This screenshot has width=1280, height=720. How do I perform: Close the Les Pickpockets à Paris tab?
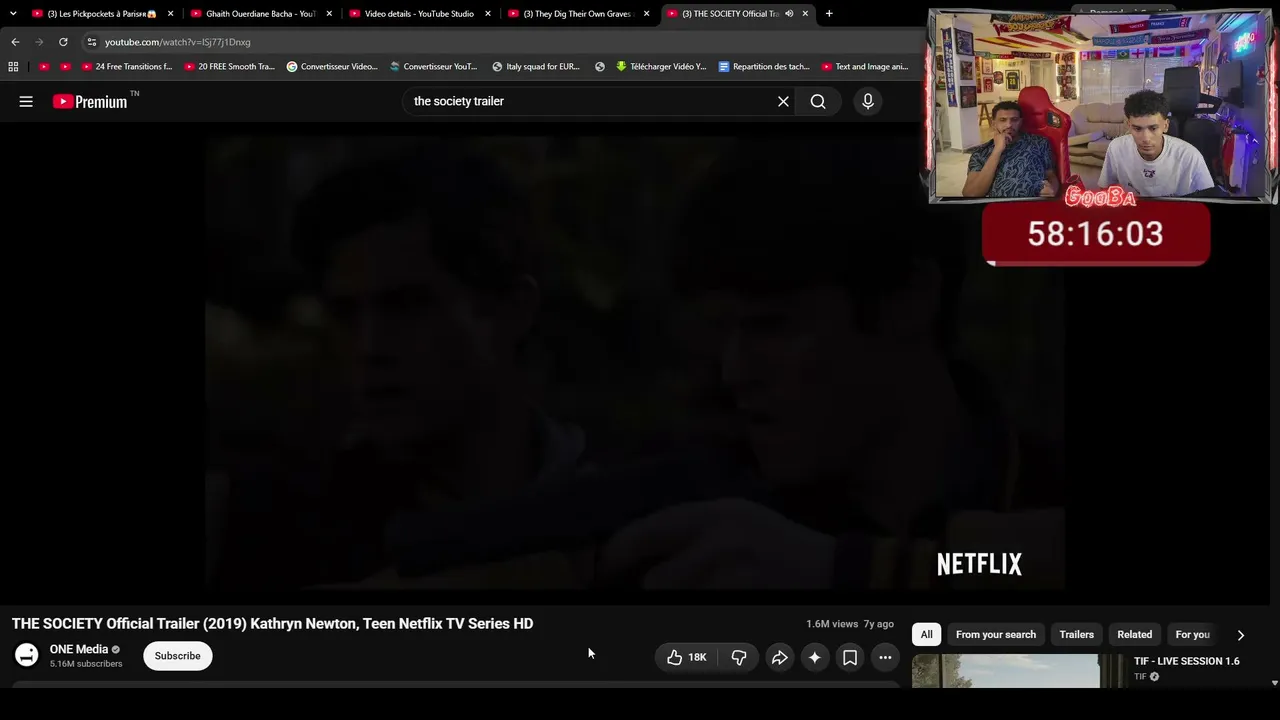point(171,14)
